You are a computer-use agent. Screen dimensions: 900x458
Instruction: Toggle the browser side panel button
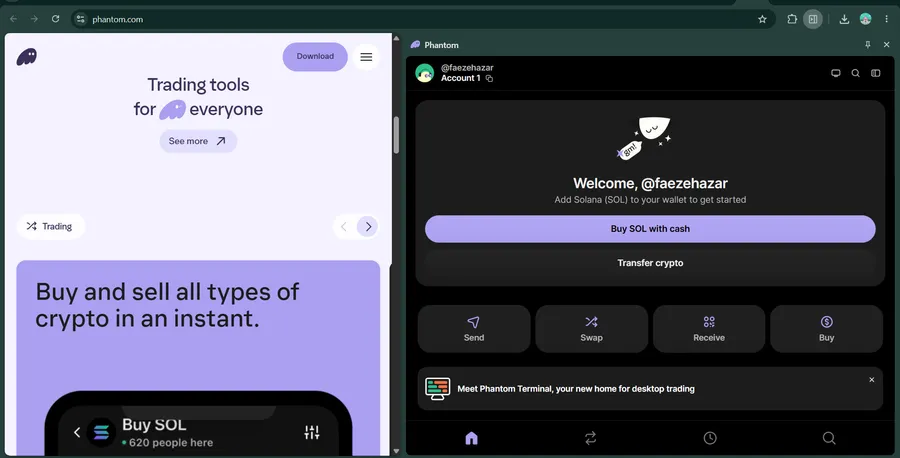tap(813, 19)
